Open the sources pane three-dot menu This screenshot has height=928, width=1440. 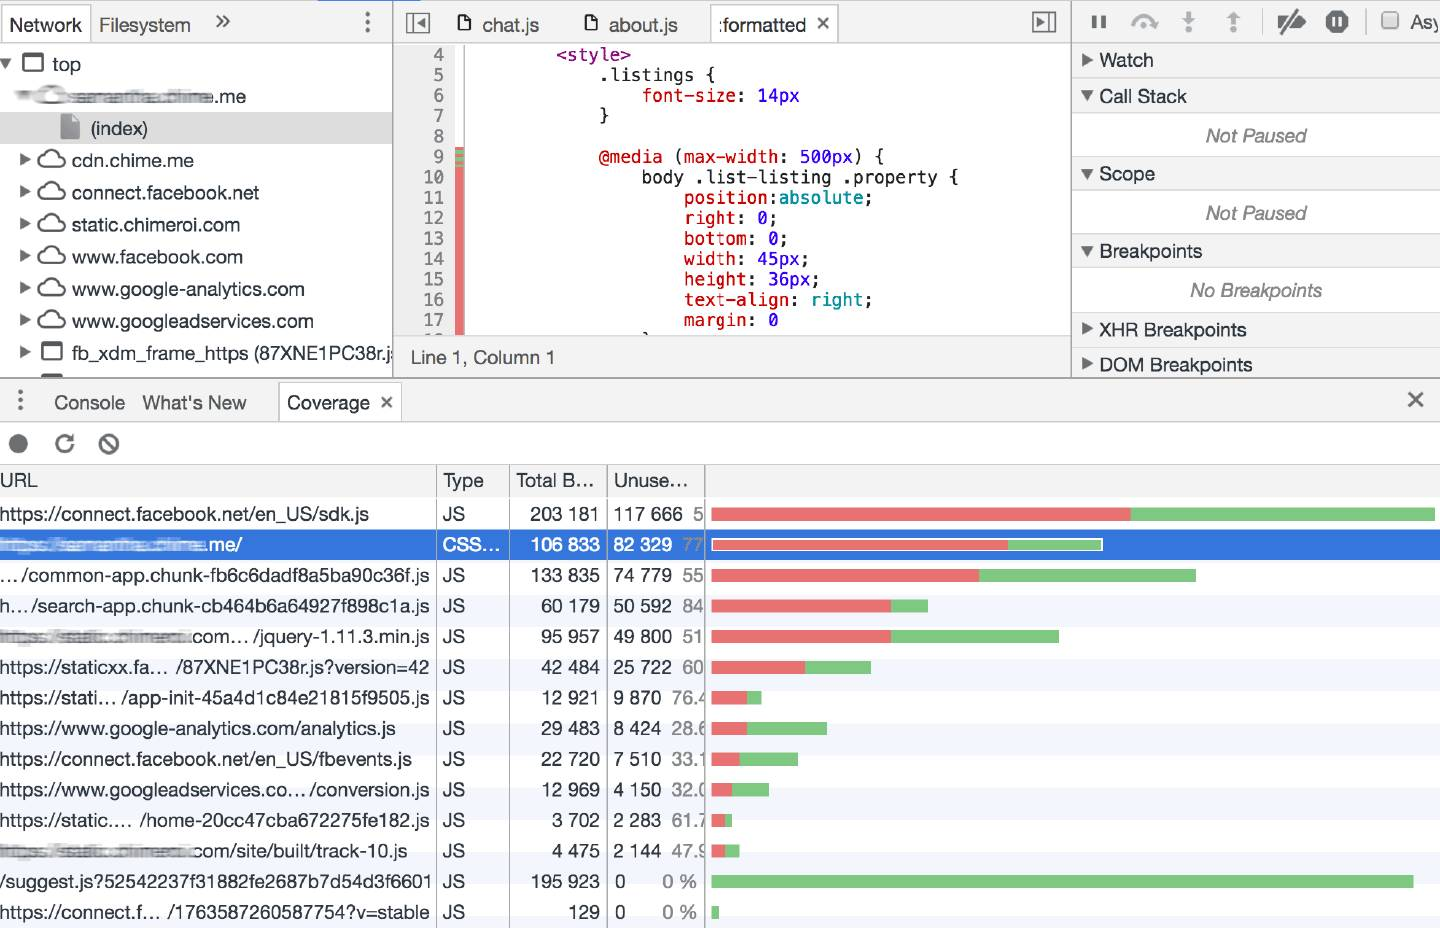368,22
